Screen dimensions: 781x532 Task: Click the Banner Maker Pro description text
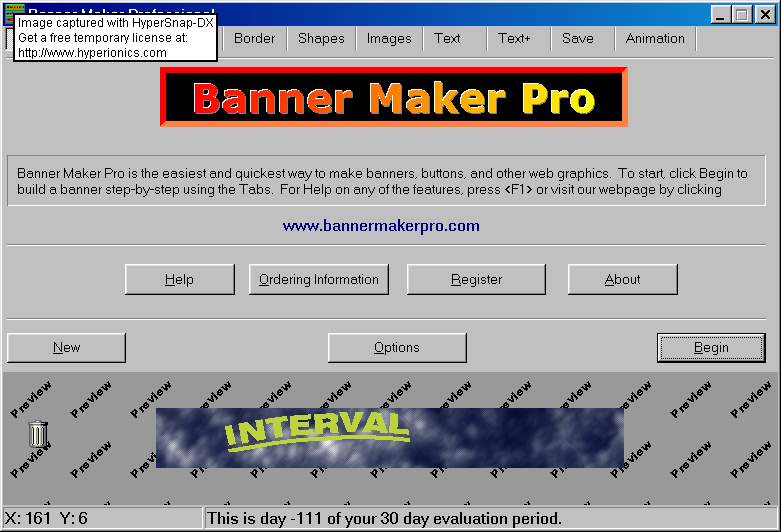pyautogui.click(x=382, y=181)
